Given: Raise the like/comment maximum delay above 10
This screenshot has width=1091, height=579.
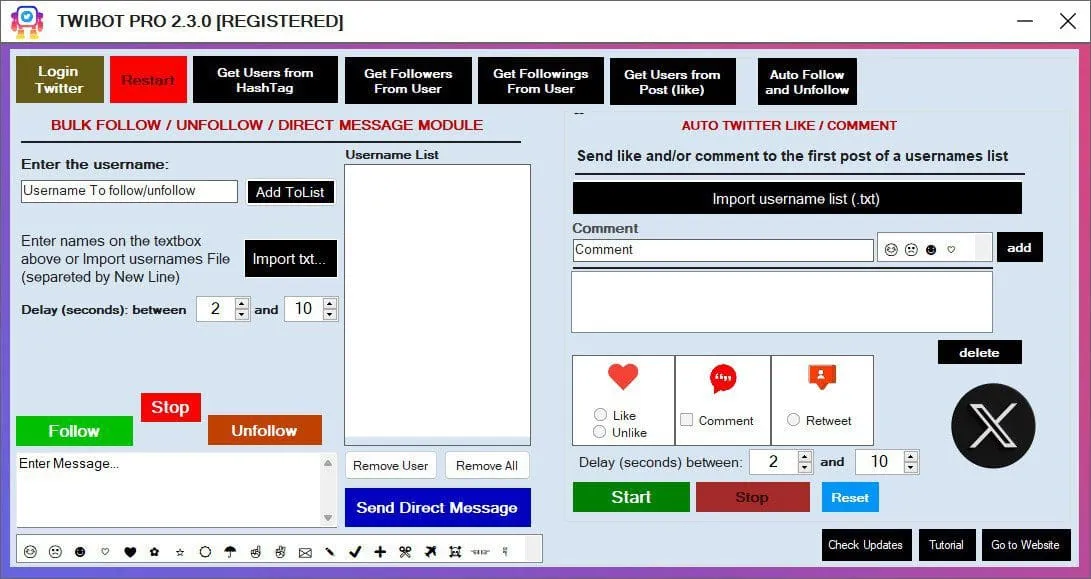Looking at the screenshot, I should click(x=910, y=456).
